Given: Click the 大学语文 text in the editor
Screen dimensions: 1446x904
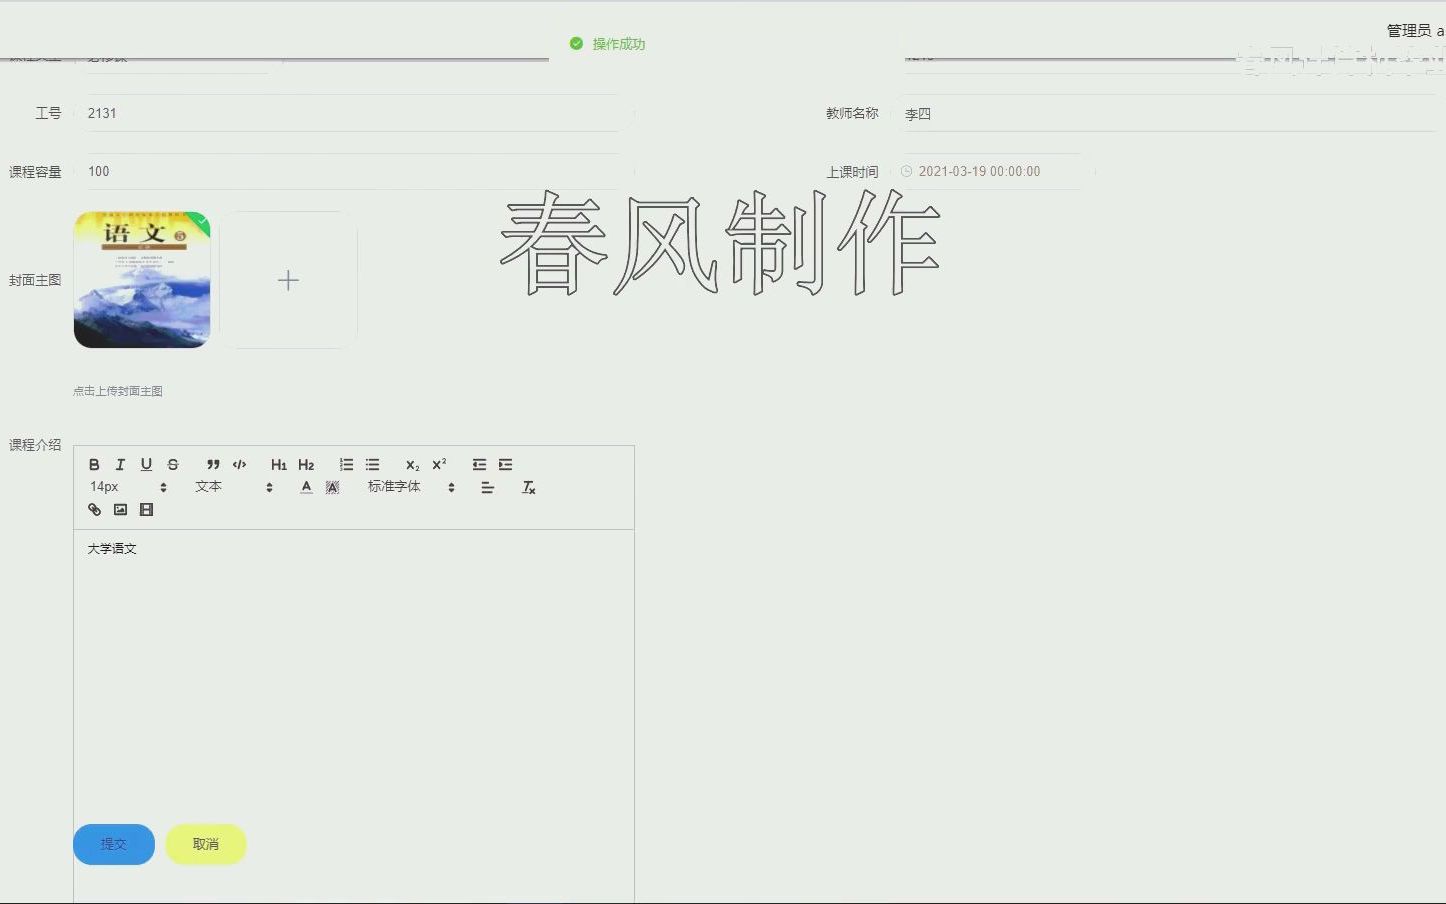Looking at the screenshot, I should click(x=112, y=549).
